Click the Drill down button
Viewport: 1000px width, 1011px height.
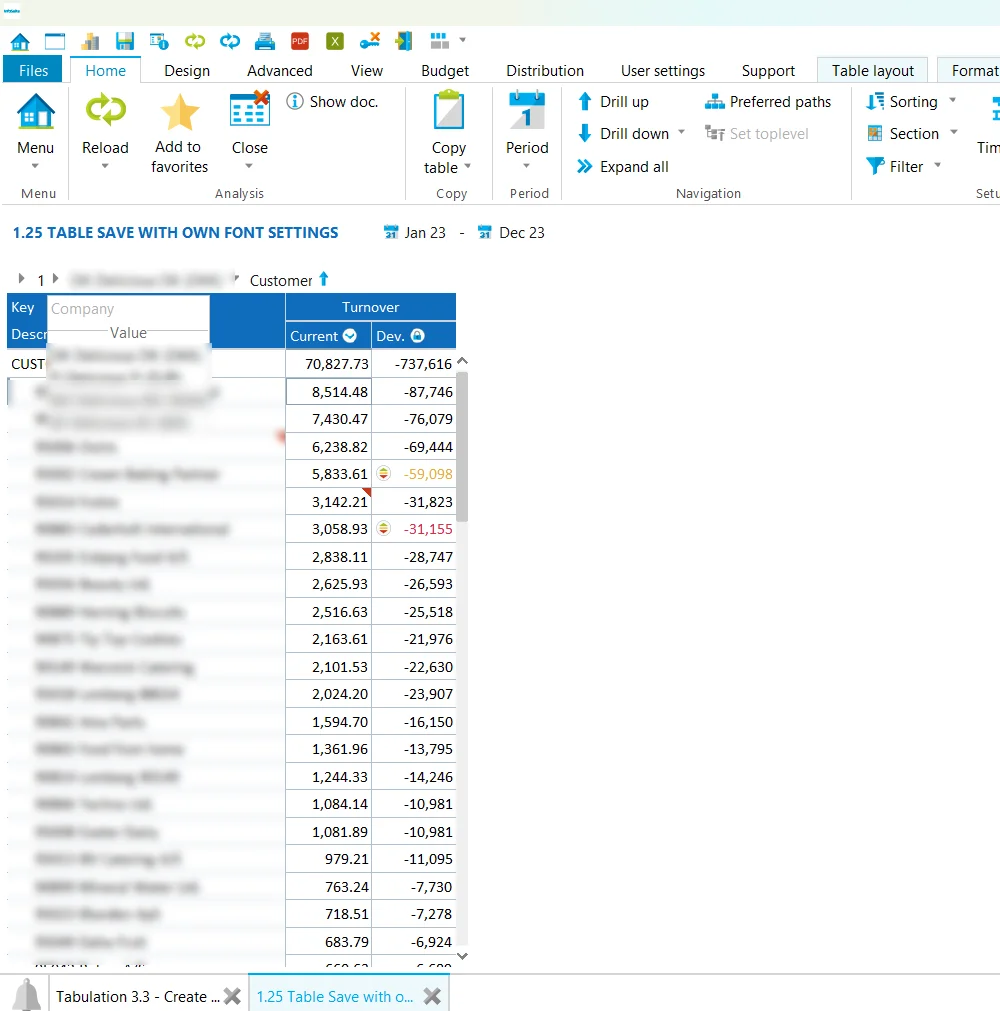624,133
